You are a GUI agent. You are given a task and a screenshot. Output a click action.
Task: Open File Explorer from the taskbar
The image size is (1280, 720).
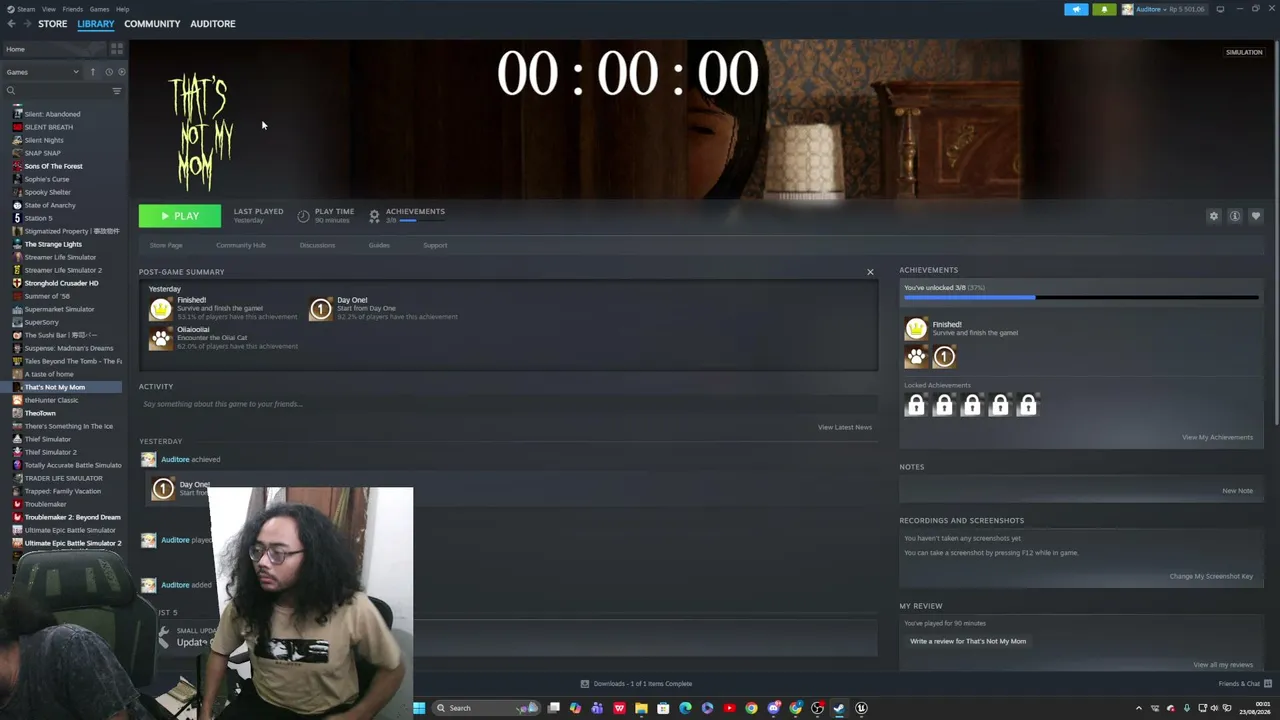tap(641, 708)
